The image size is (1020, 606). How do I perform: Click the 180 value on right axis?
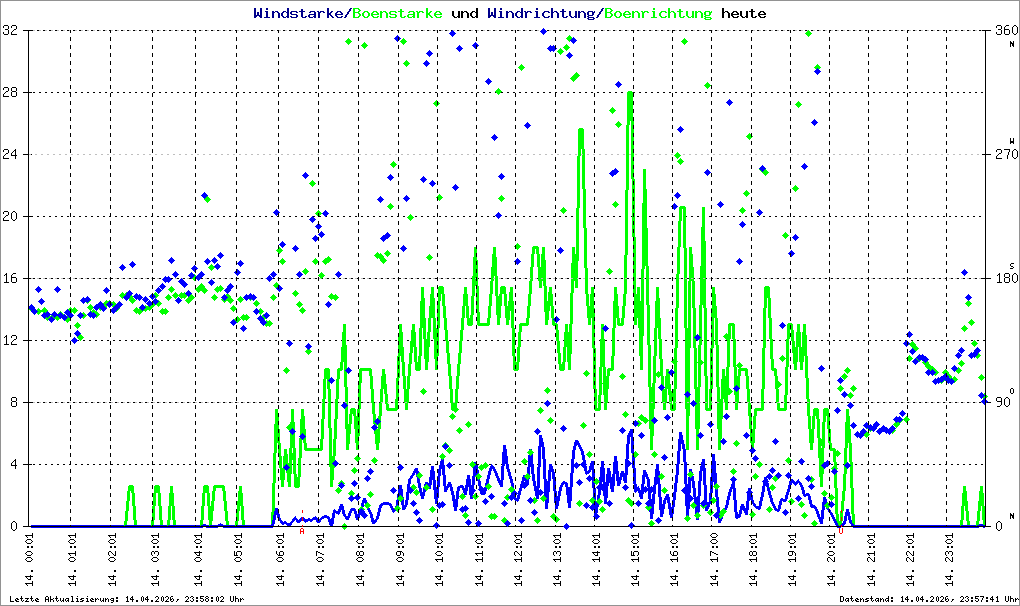tap(1006, 278)
